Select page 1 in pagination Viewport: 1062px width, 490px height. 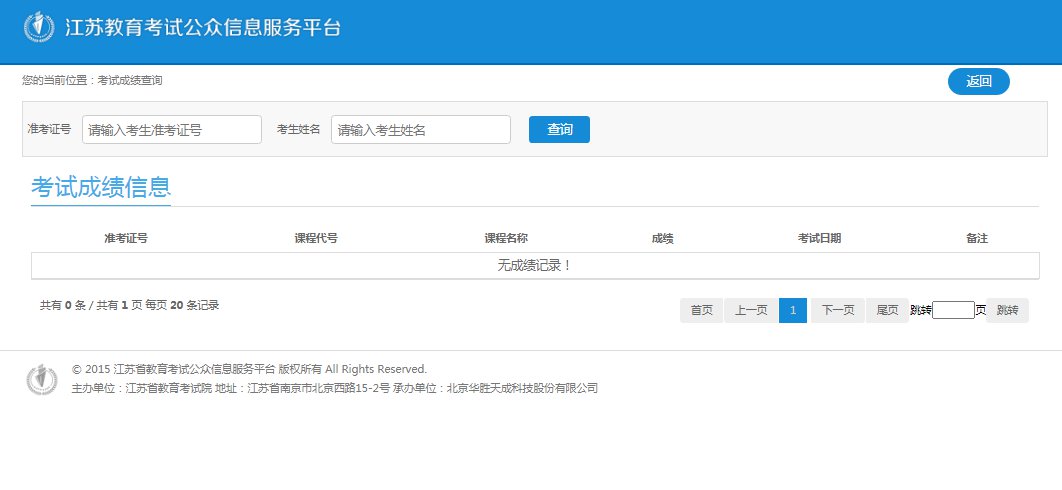pos(792,311)
